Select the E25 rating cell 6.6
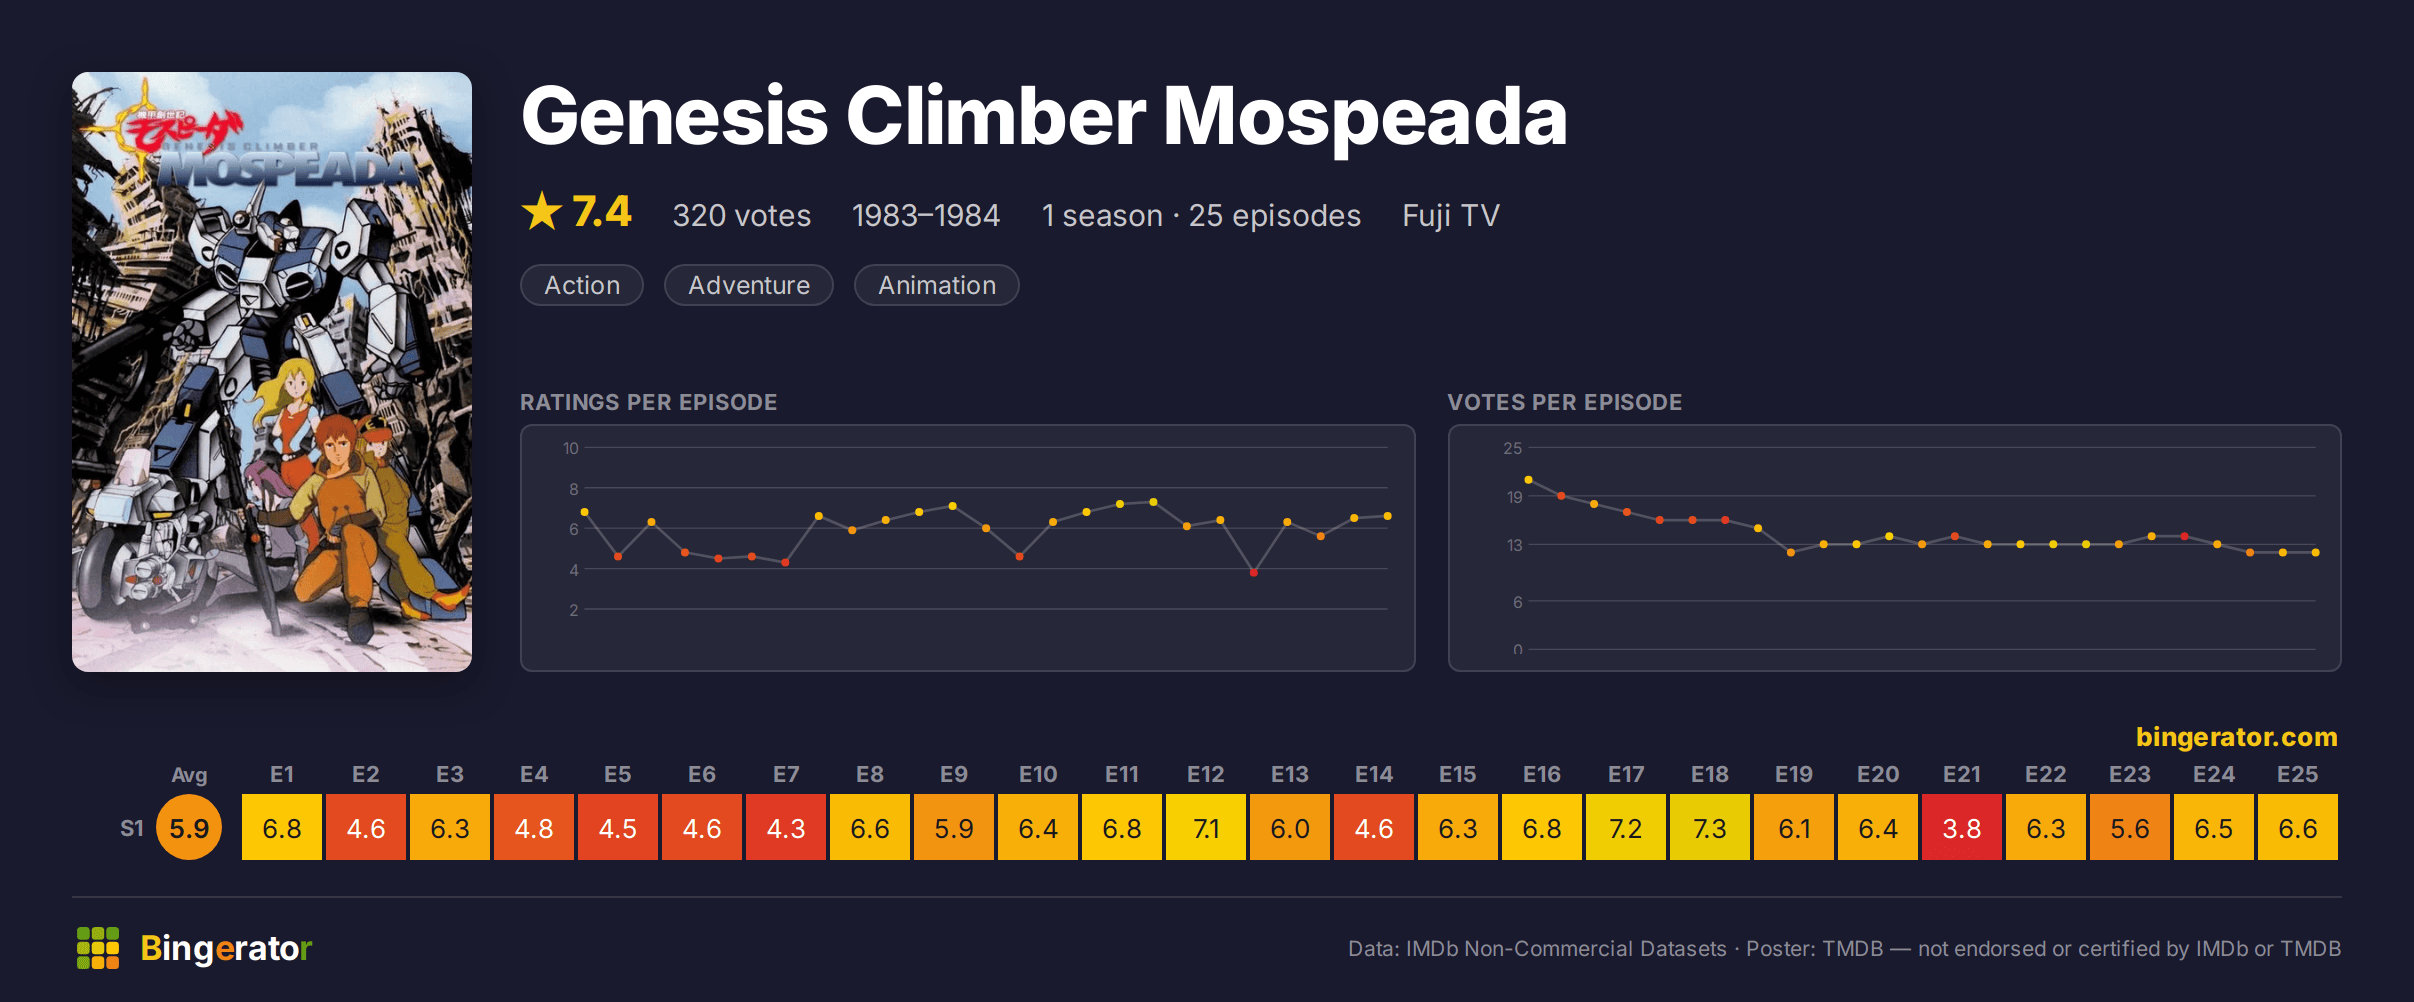The height and width of the screenshot is (1002, 2414). 2298,828
